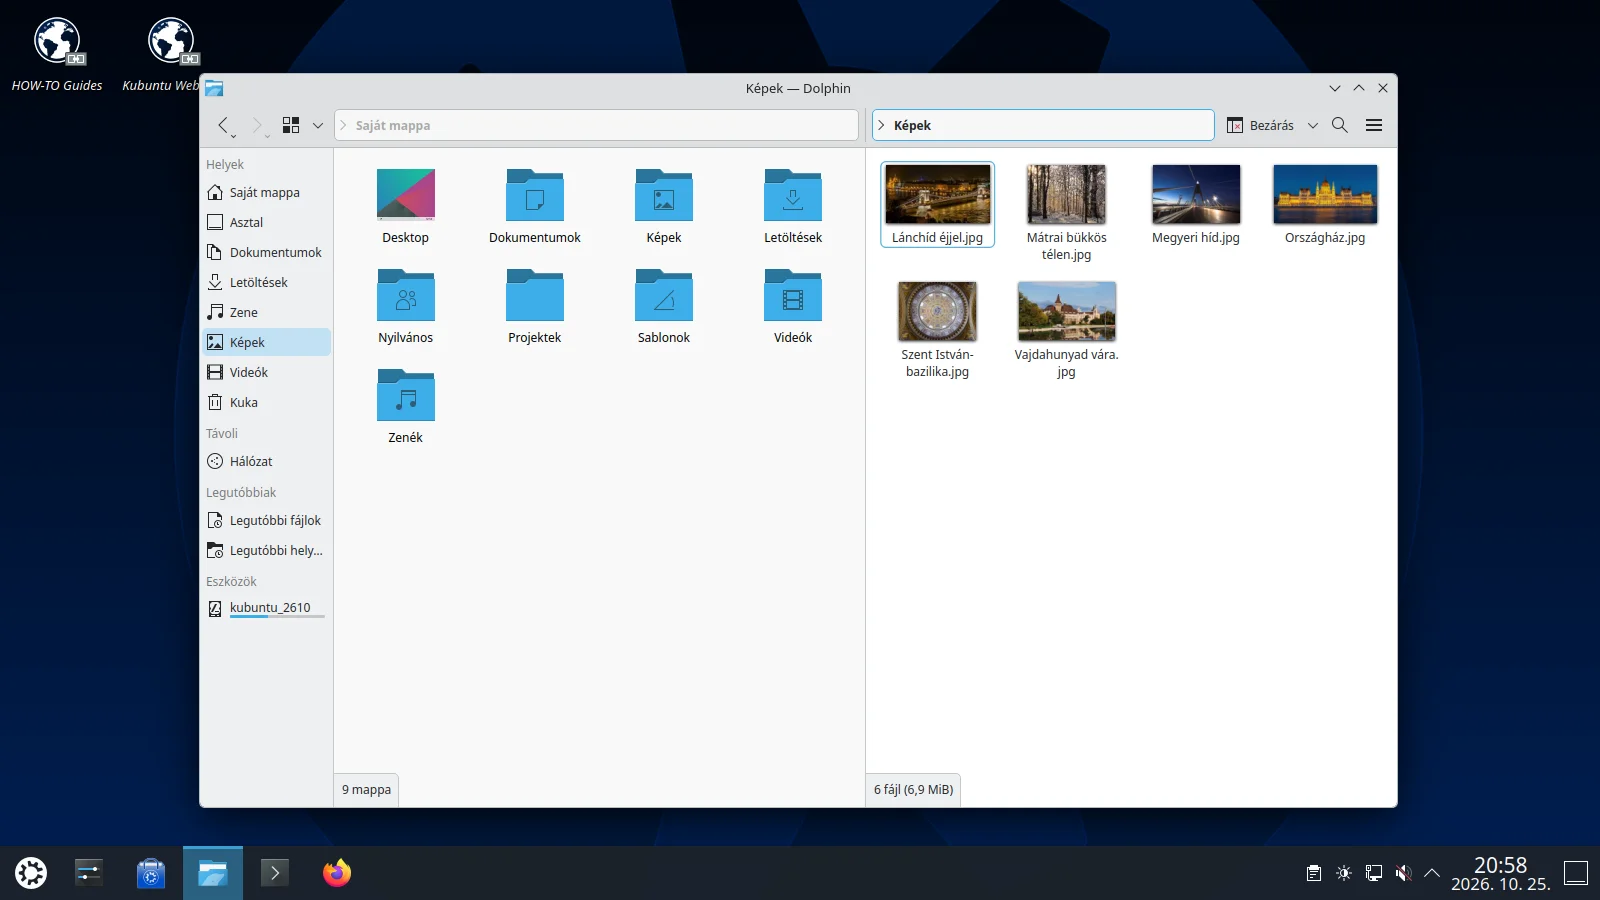Image resolution: width=1600 pixels, height=900 pixels.
Task: Go back with the back arrow
Action: coord(223,125)
